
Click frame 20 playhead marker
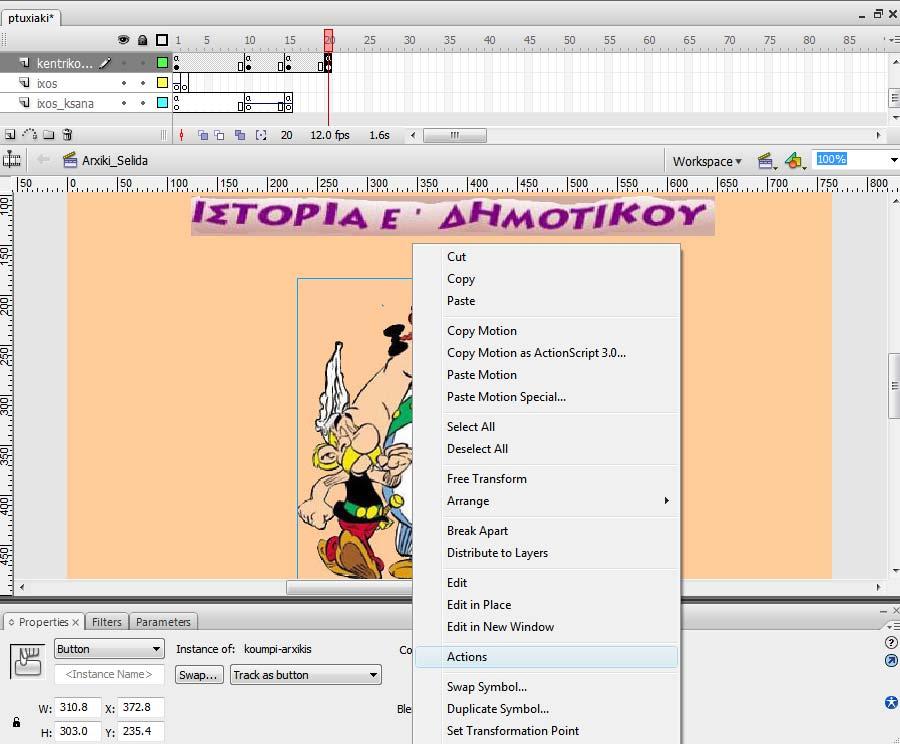click(328, 41)
